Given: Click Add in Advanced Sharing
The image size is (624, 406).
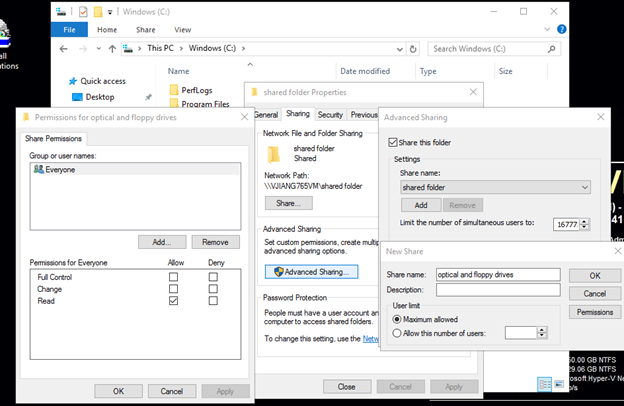Looking at the screenshot, I should coord(421,205).
